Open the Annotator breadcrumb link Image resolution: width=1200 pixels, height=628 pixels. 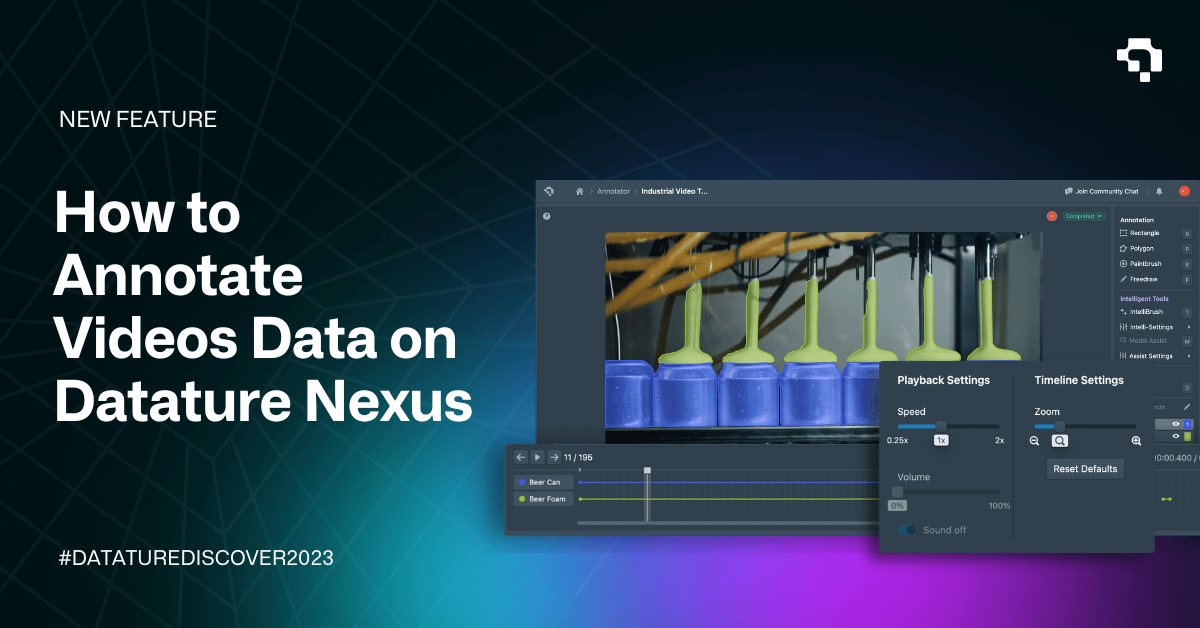coord(612,190)
